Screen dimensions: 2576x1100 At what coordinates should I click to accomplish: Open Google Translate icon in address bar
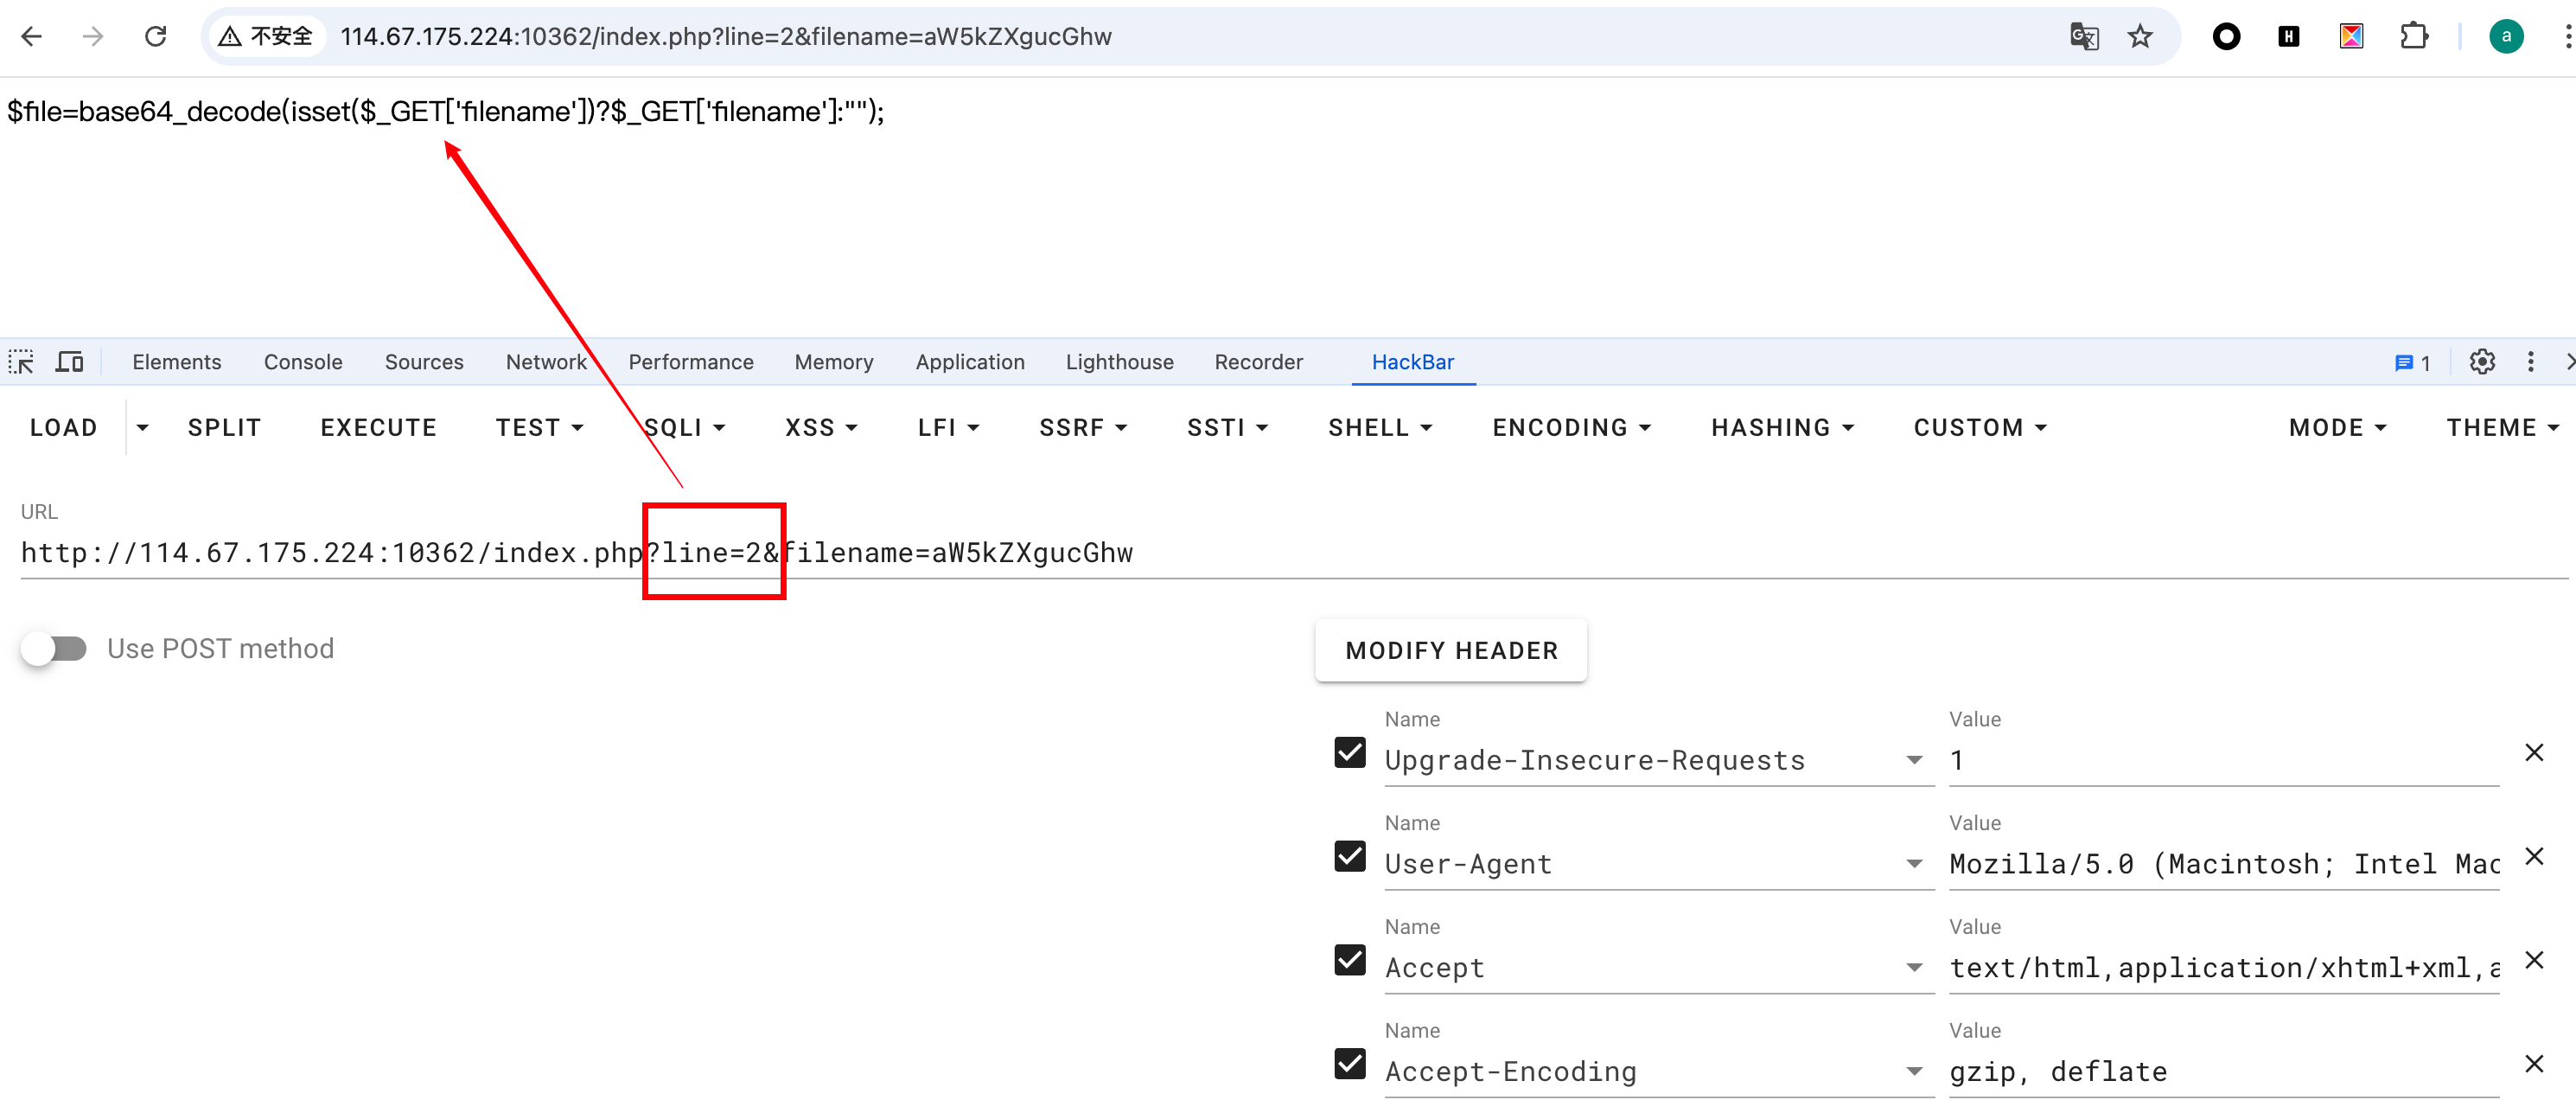(x=2083, y=36)
